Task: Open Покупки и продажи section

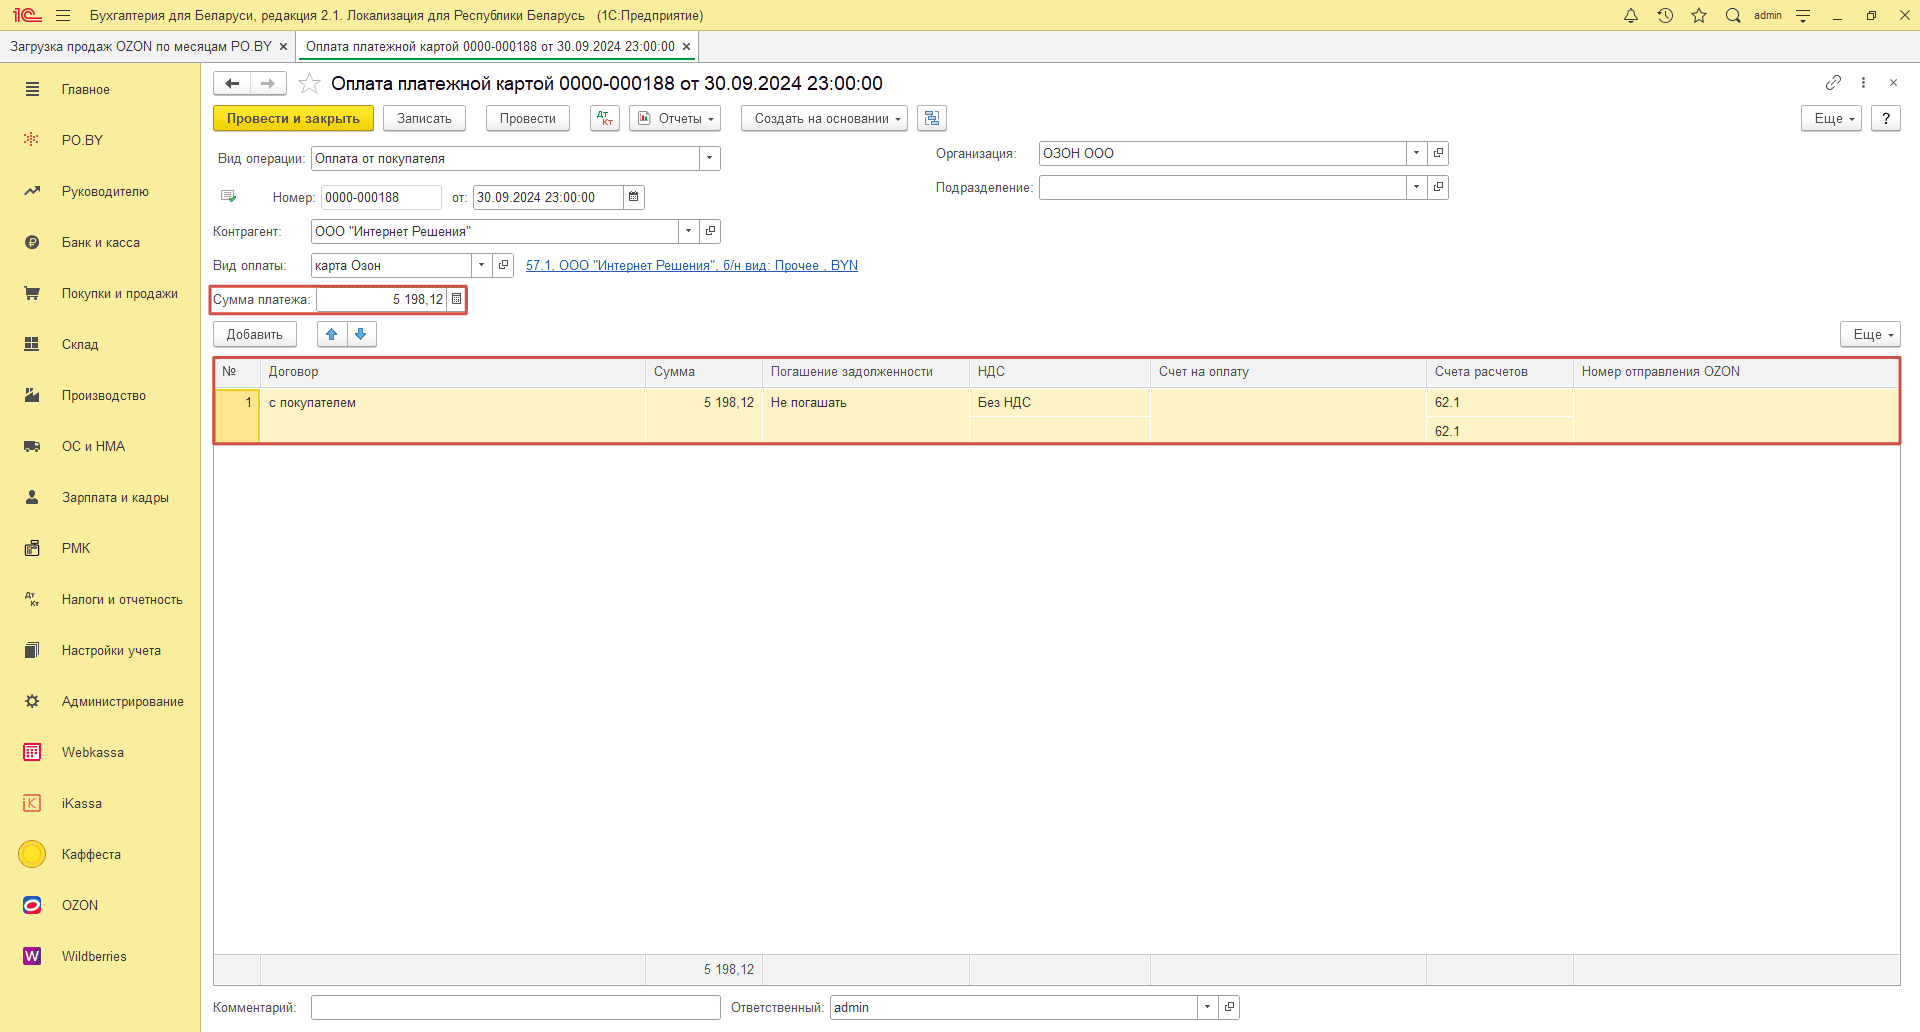Action: 120,293
